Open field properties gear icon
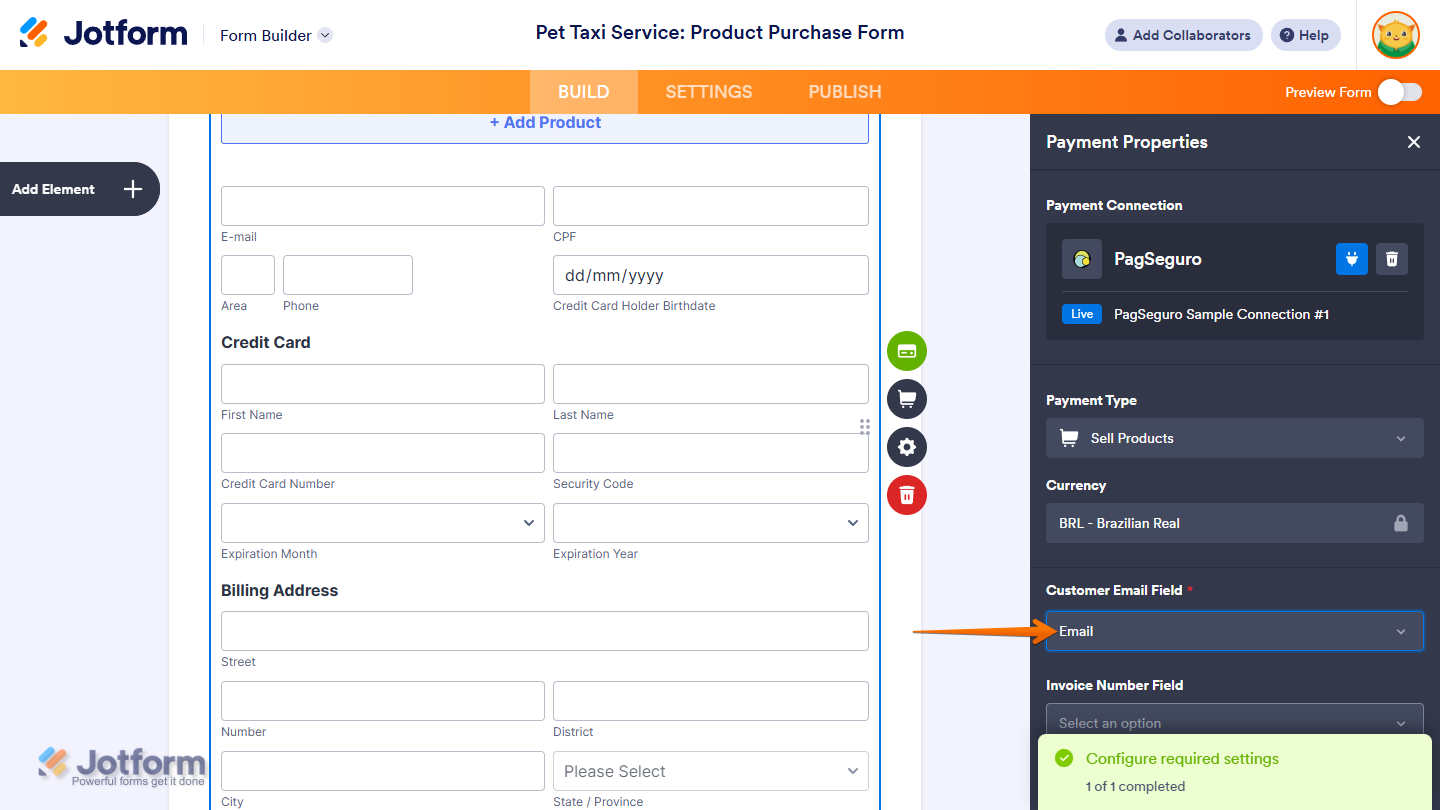 907,447
